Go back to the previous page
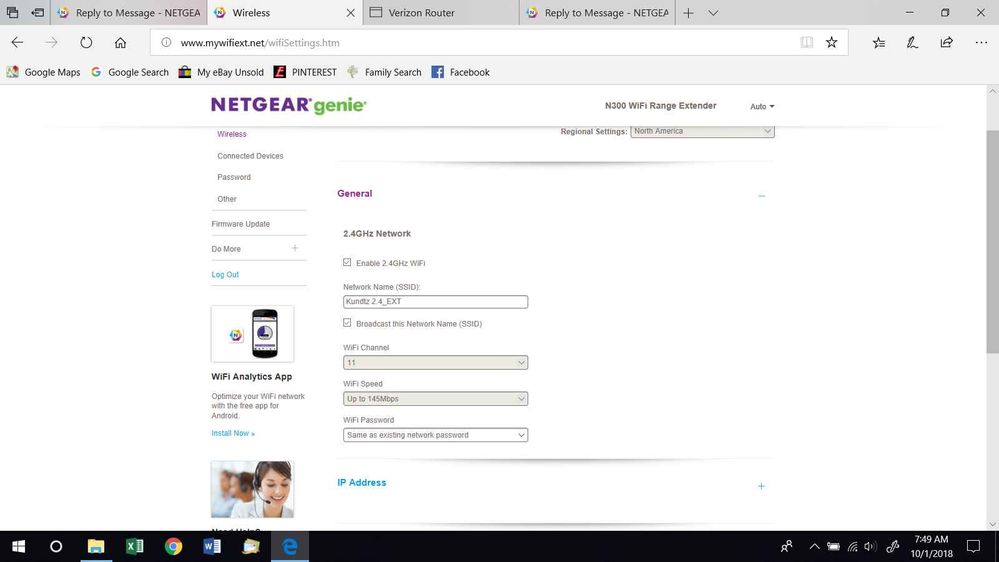999x562 pixels. pyautogui.click(x=17, y=43)
